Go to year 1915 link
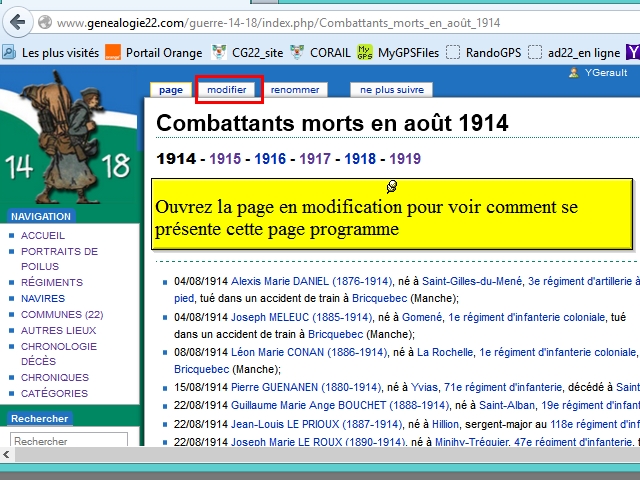Viewport: 640px width, 480px height. [225, 158]
